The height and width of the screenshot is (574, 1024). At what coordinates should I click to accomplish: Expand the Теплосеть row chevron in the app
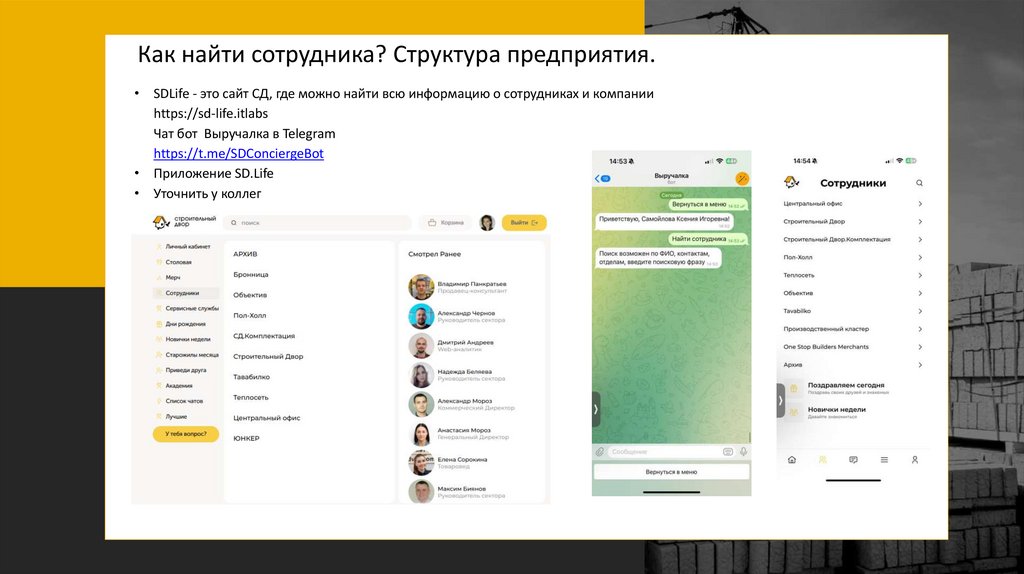coord(920,276)
